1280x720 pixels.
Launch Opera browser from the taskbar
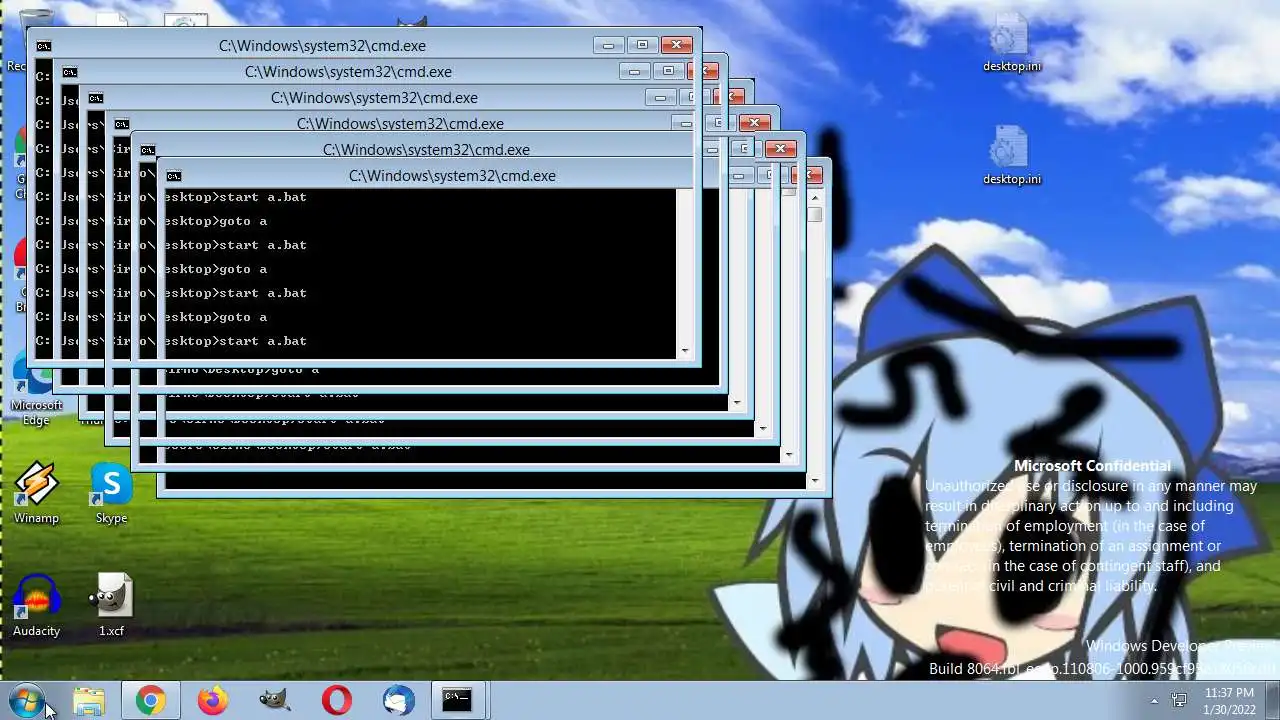pyautogui.click(x=336, y=701)
